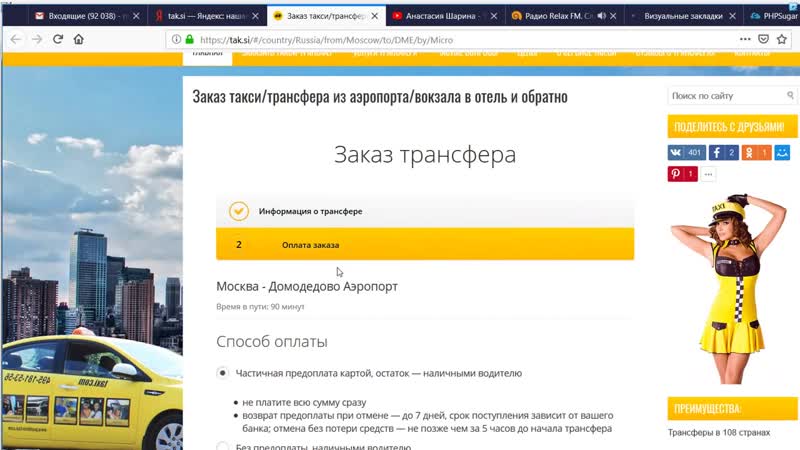Reload the page with the browser refresh icon
The width and height of the screenshot is (800, 450).
(58, 39)
